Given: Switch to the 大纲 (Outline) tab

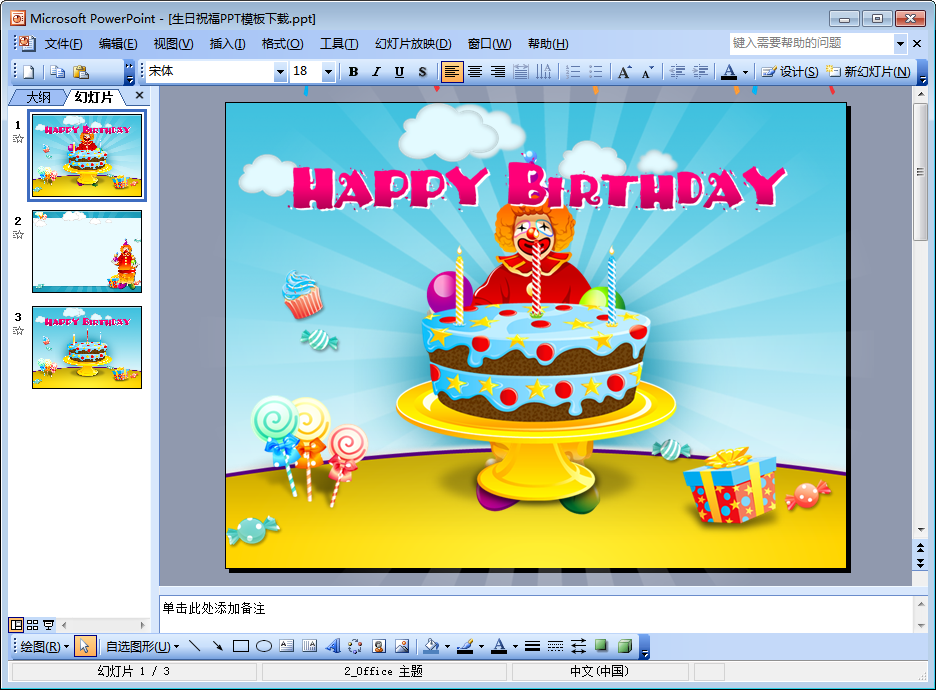Looking at the screenshot, I should click(38, 97).
